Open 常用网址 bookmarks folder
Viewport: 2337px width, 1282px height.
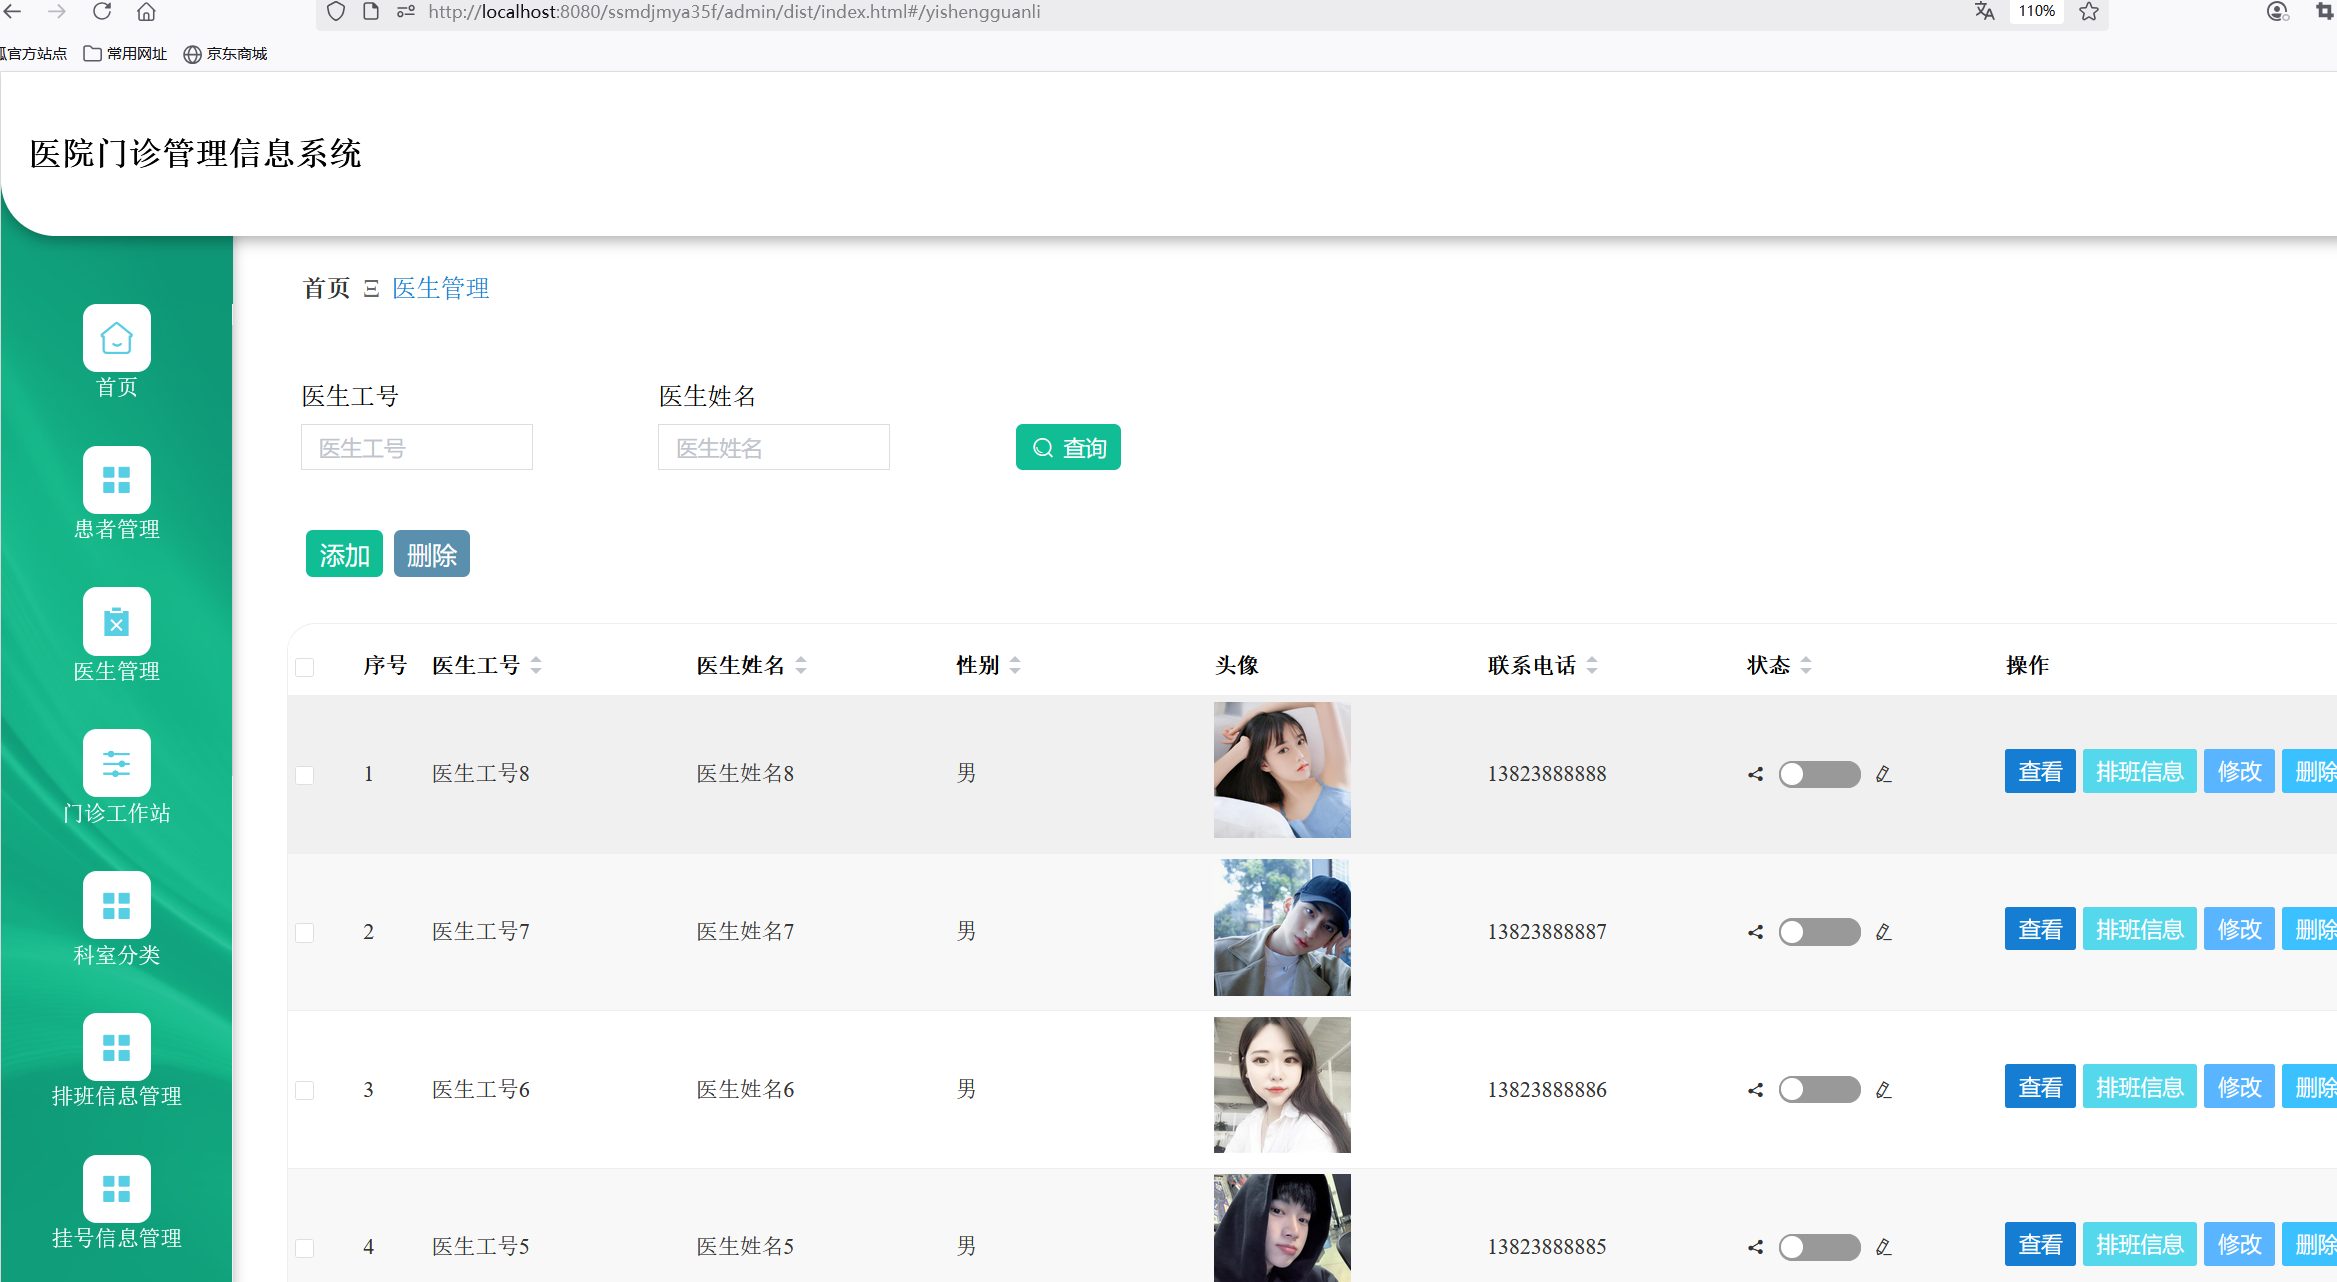point(126,54)
